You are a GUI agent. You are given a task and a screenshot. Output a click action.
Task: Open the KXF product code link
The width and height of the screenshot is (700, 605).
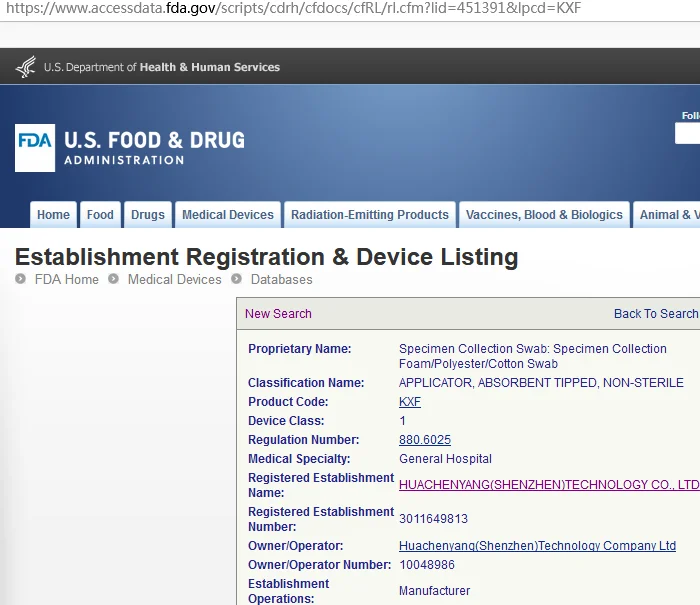coord(410,402)
